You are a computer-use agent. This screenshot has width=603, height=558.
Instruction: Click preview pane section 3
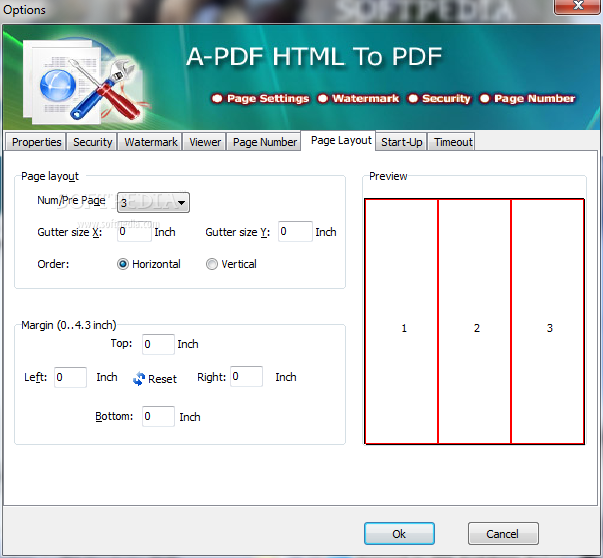coord(548,321)
